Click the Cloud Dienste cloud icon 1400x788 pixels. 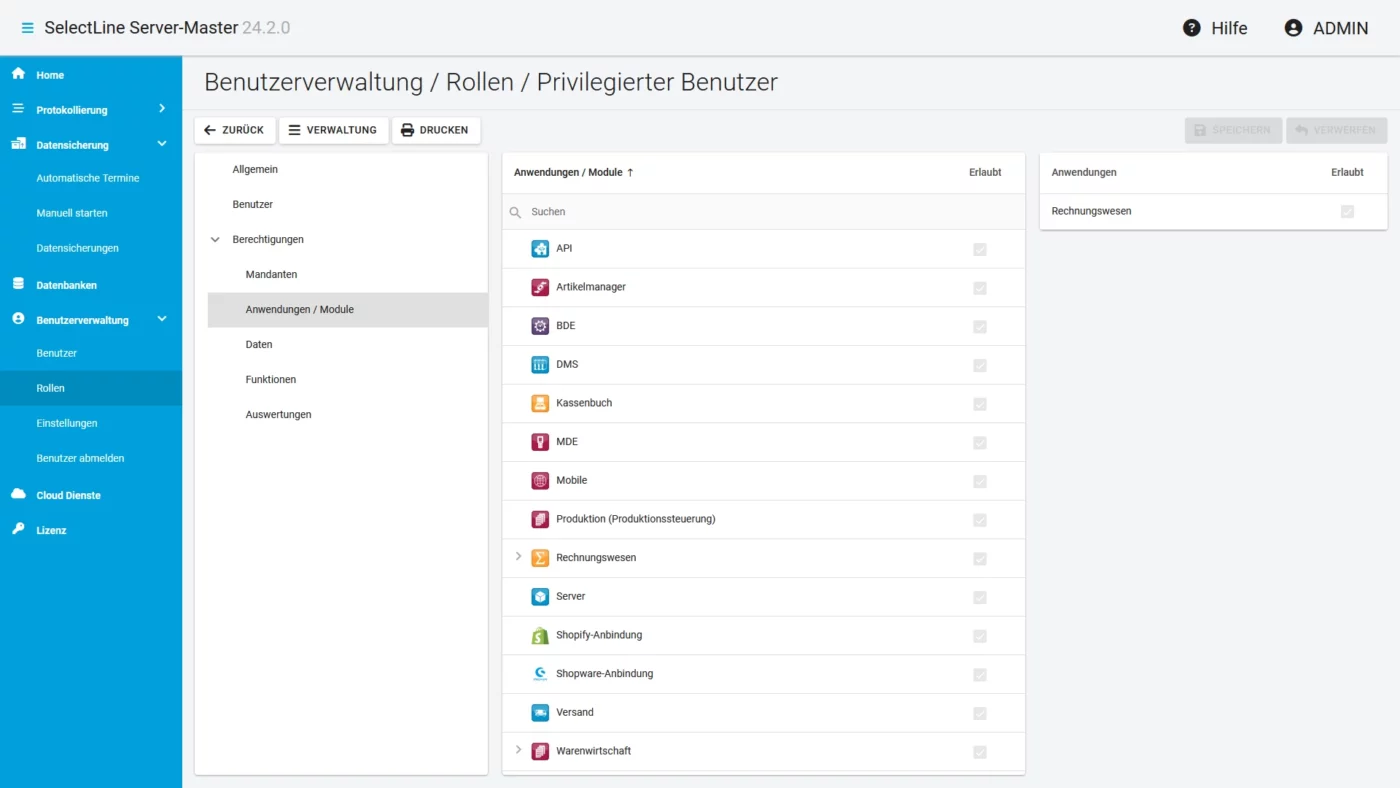coord(18,494)
